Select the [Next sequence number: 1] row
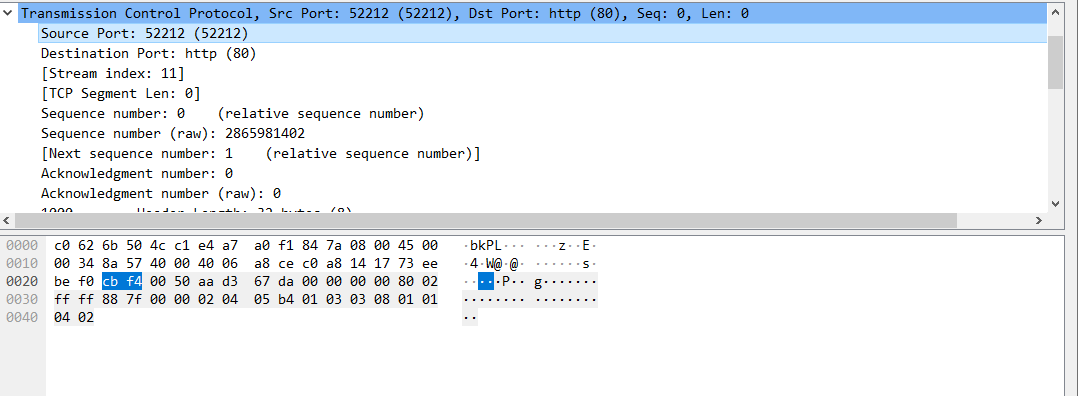Viewport: 1078px width, 396px height. point(543,153)
